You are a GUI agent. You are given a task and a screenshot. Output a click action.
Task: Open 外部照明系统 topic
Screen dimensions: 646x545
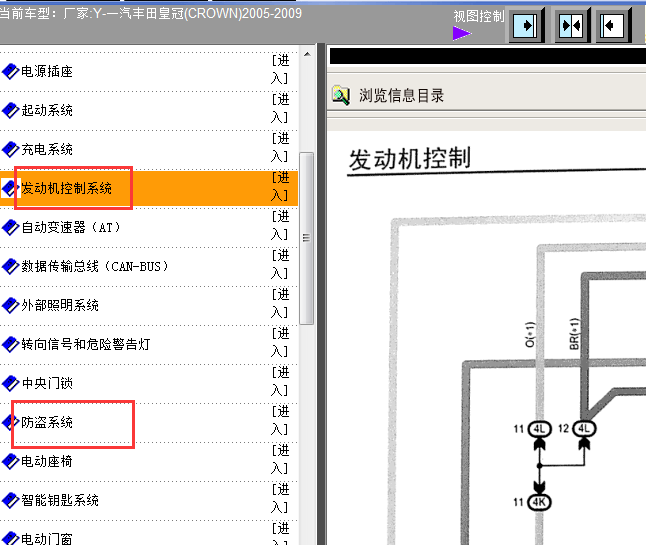60,305
